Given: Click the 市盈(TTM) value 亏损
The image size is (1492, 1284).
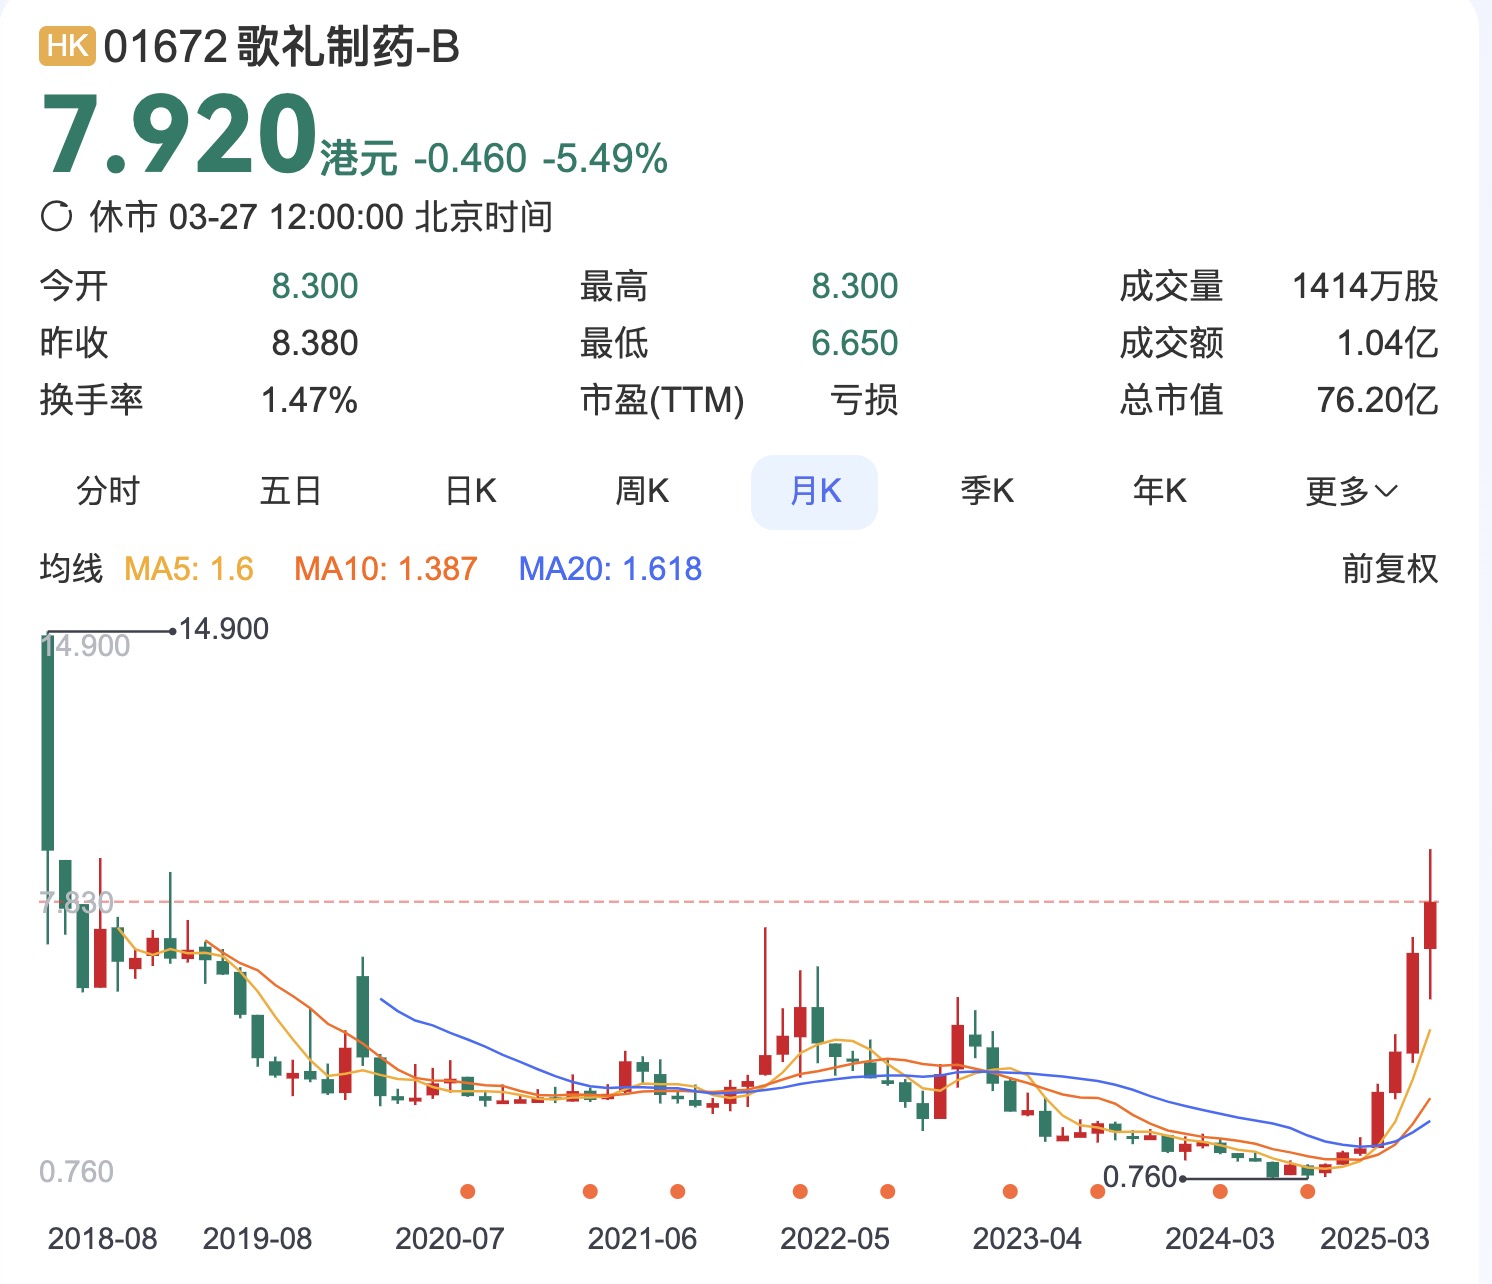Looking at the screenshot, I should point(865,400).
